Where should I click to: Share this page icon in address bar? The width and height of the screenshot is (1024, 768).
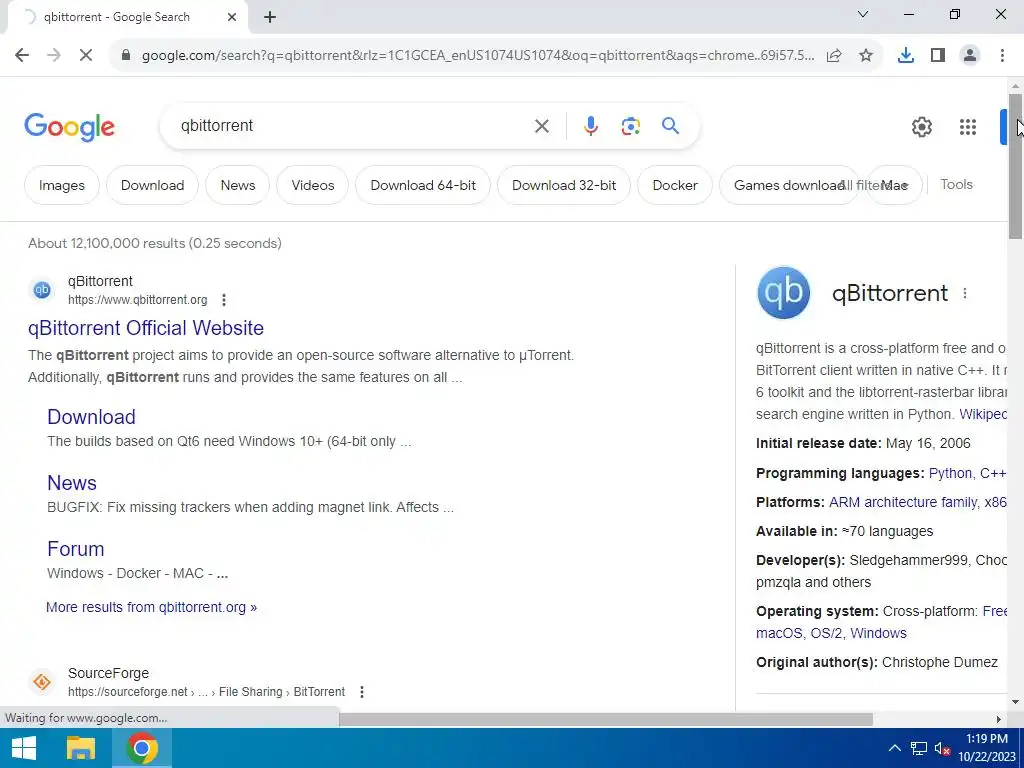coord(834,56)
